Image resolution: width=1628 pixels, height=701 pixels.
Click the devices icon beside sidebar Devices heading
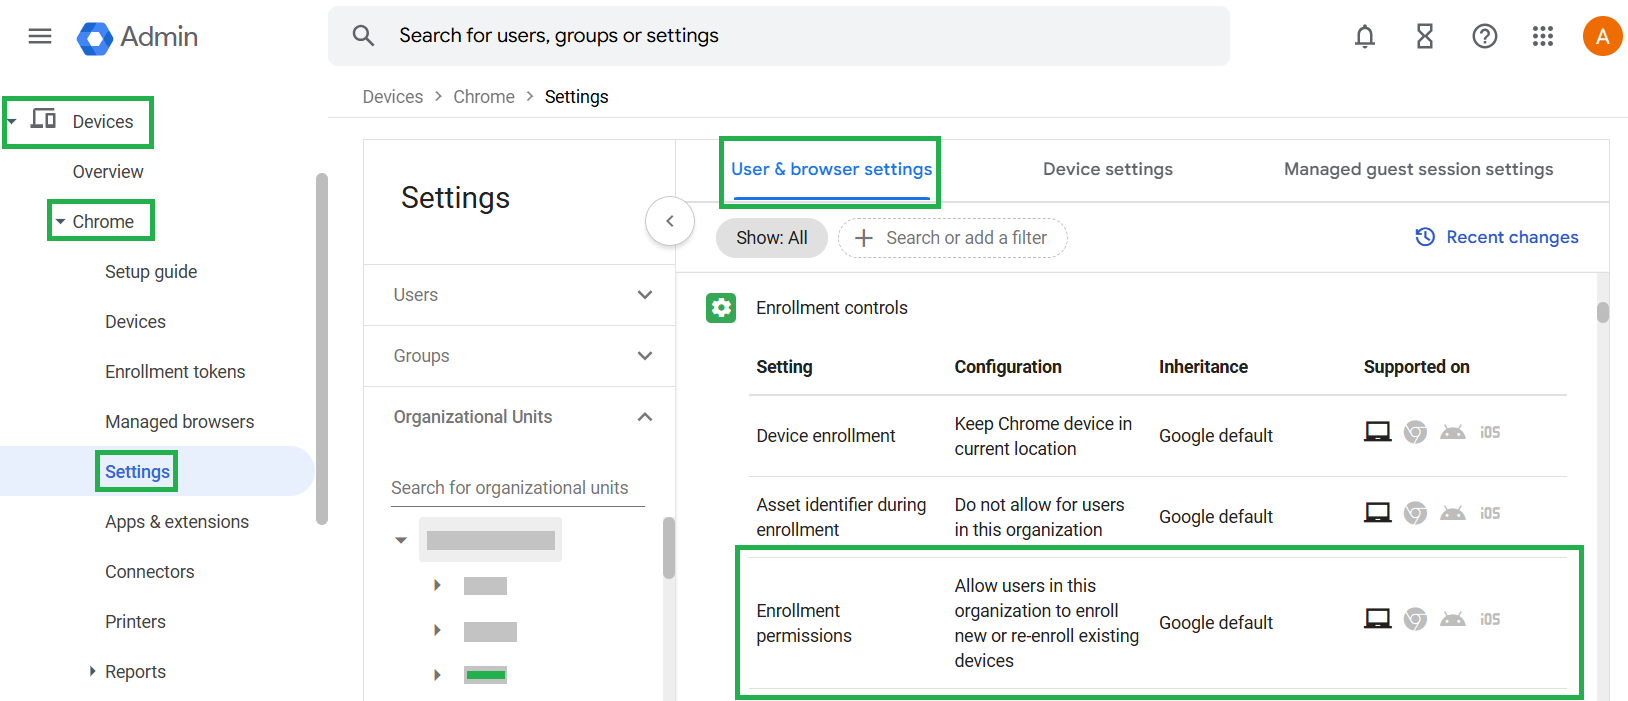[43, 120]
